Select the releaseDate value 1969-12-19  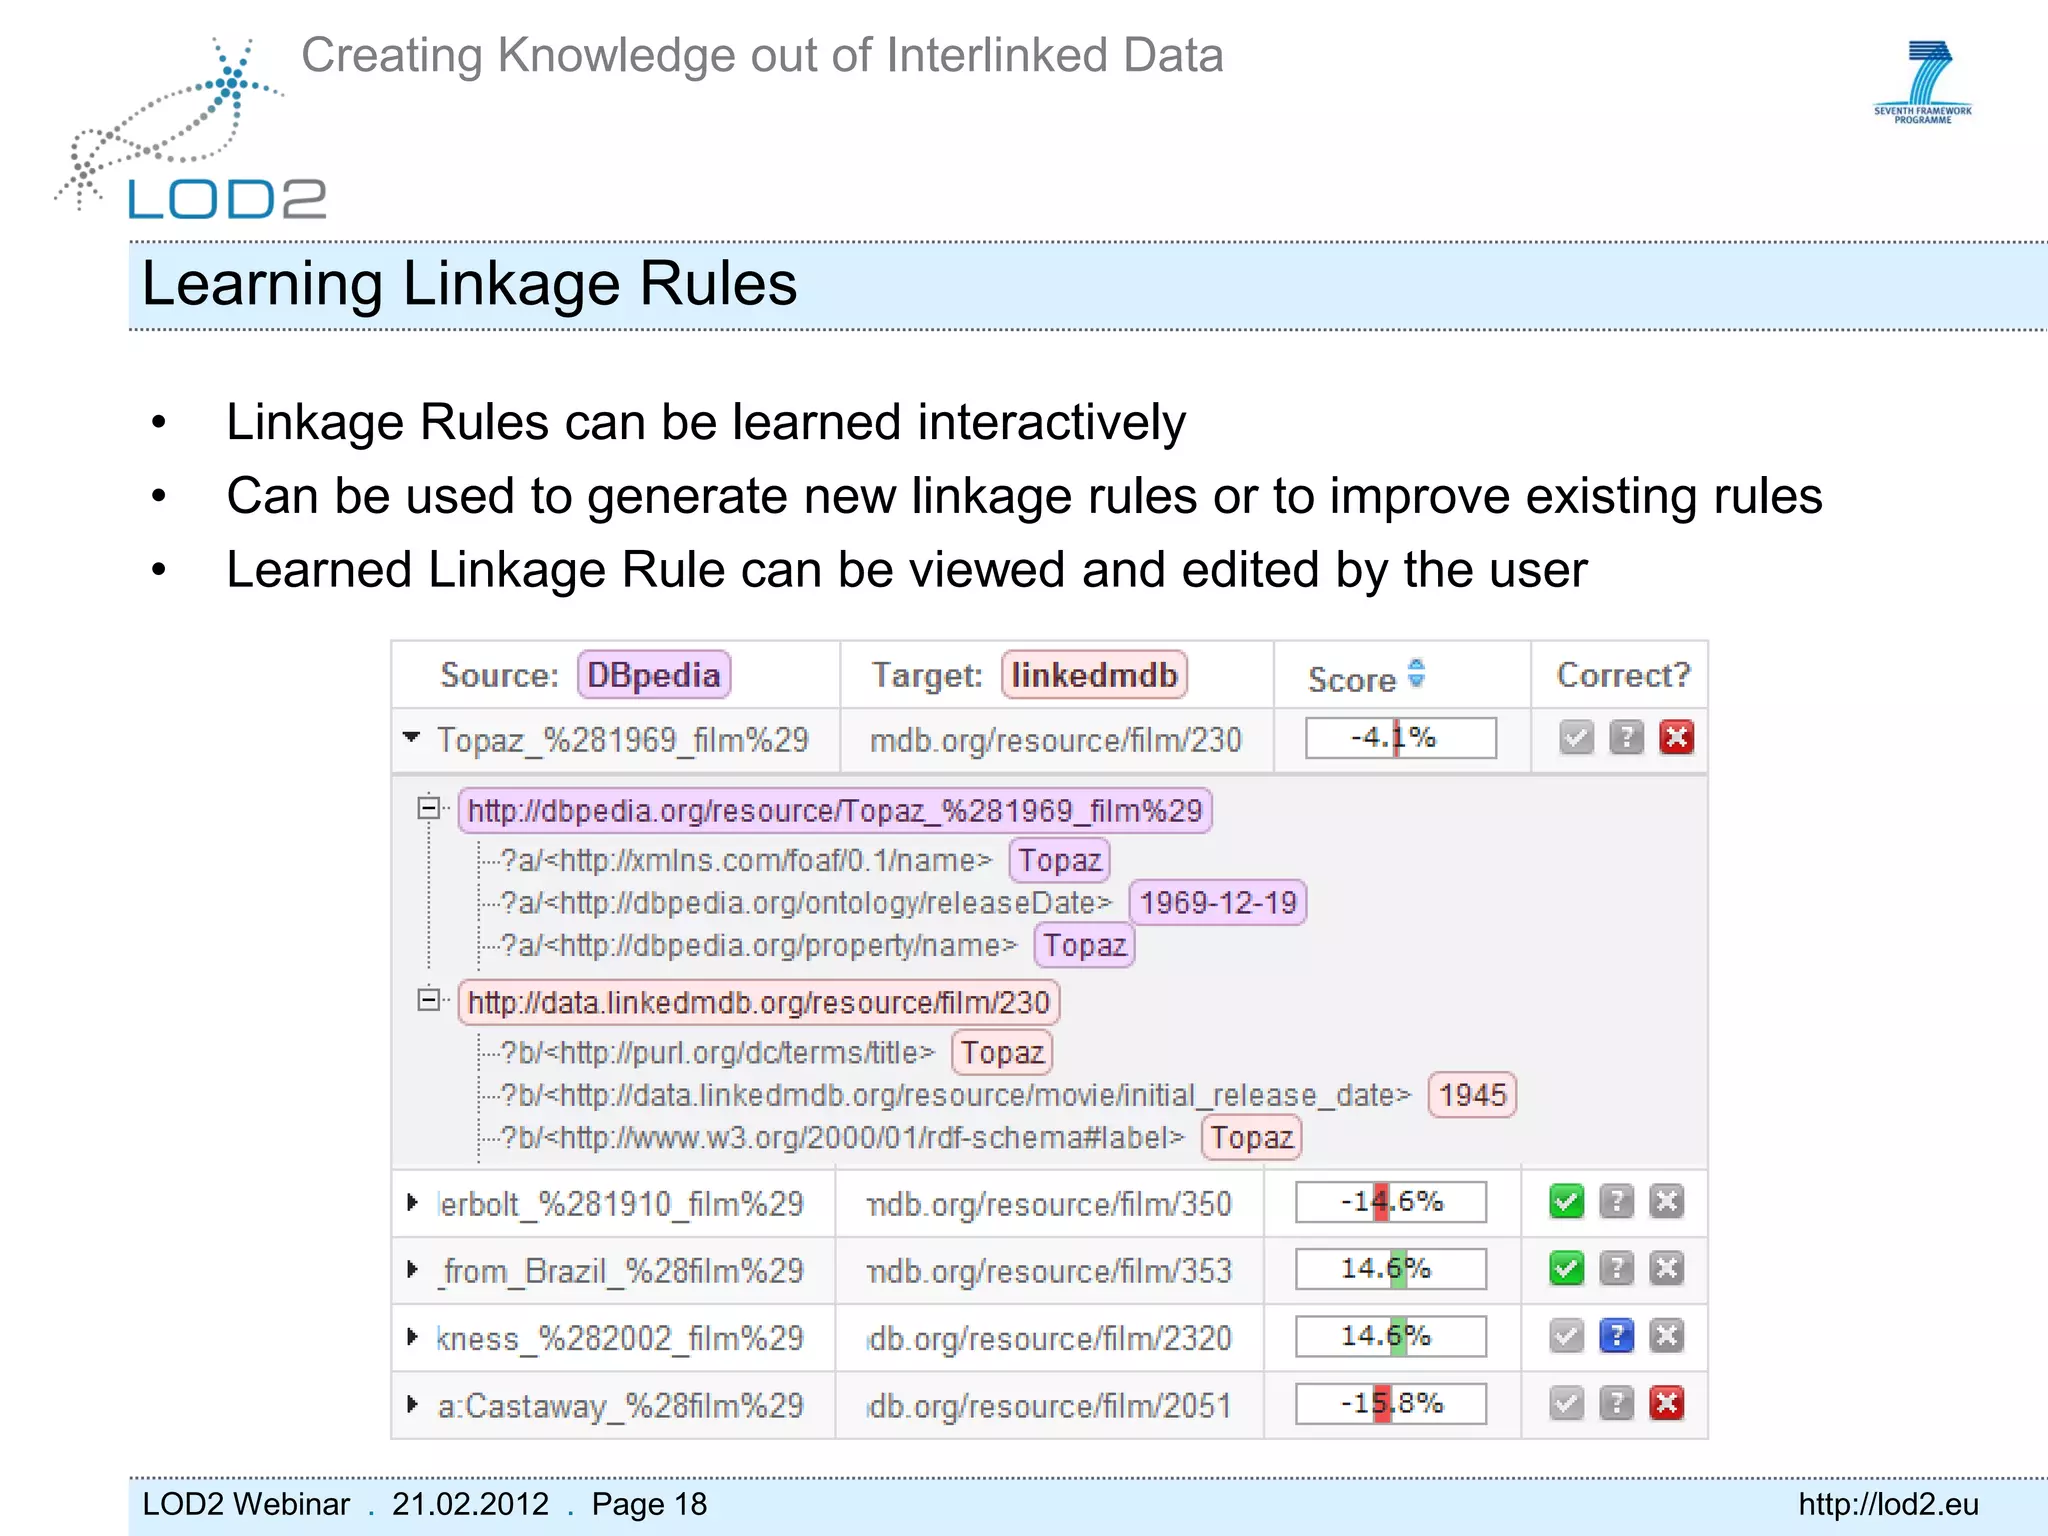[x=1218, y=903]
